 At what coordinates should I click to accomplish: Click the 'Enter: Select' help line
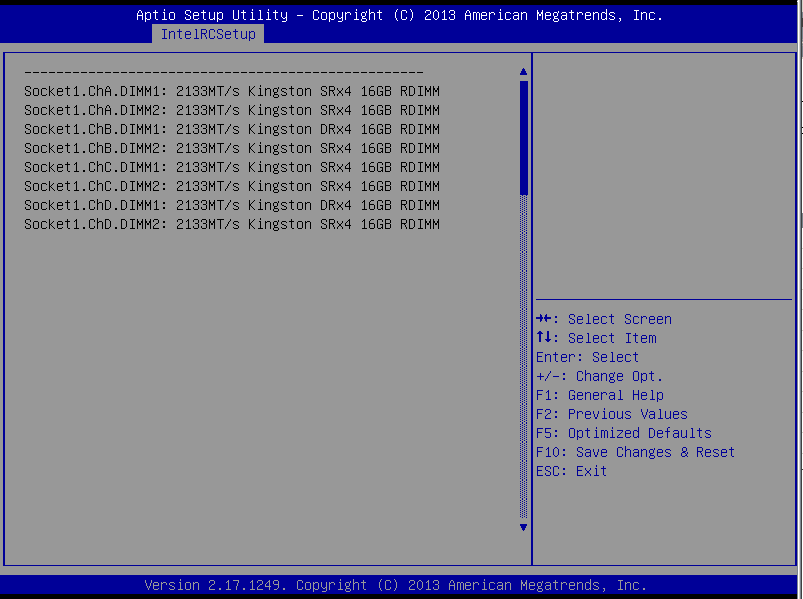point(587,357)
